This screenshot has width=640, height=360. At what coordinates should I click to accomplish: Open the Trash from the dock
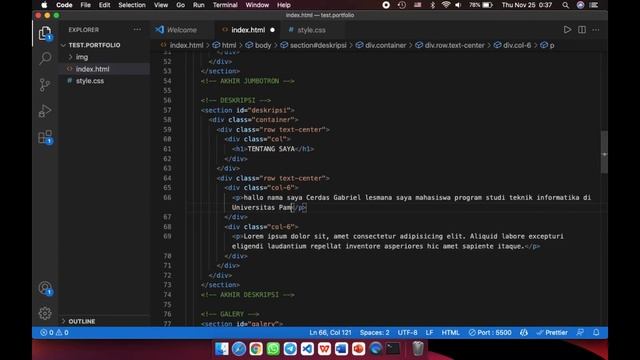point(418,349)
